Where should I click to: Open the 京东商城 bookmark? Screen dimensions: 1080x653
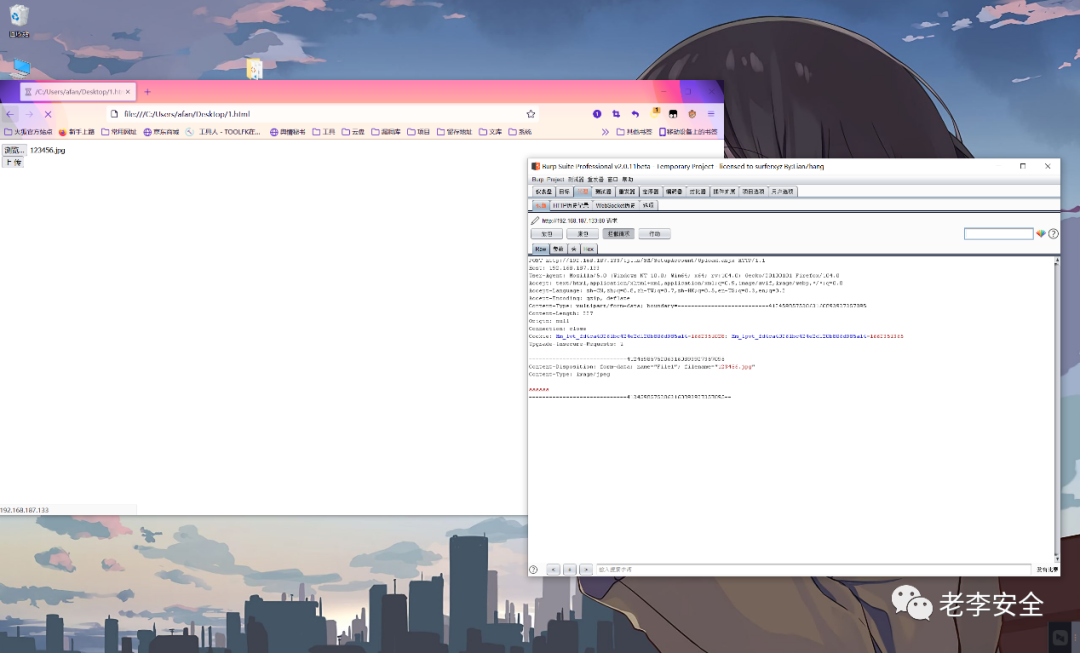pyautogui.click(x=161, y=132)
